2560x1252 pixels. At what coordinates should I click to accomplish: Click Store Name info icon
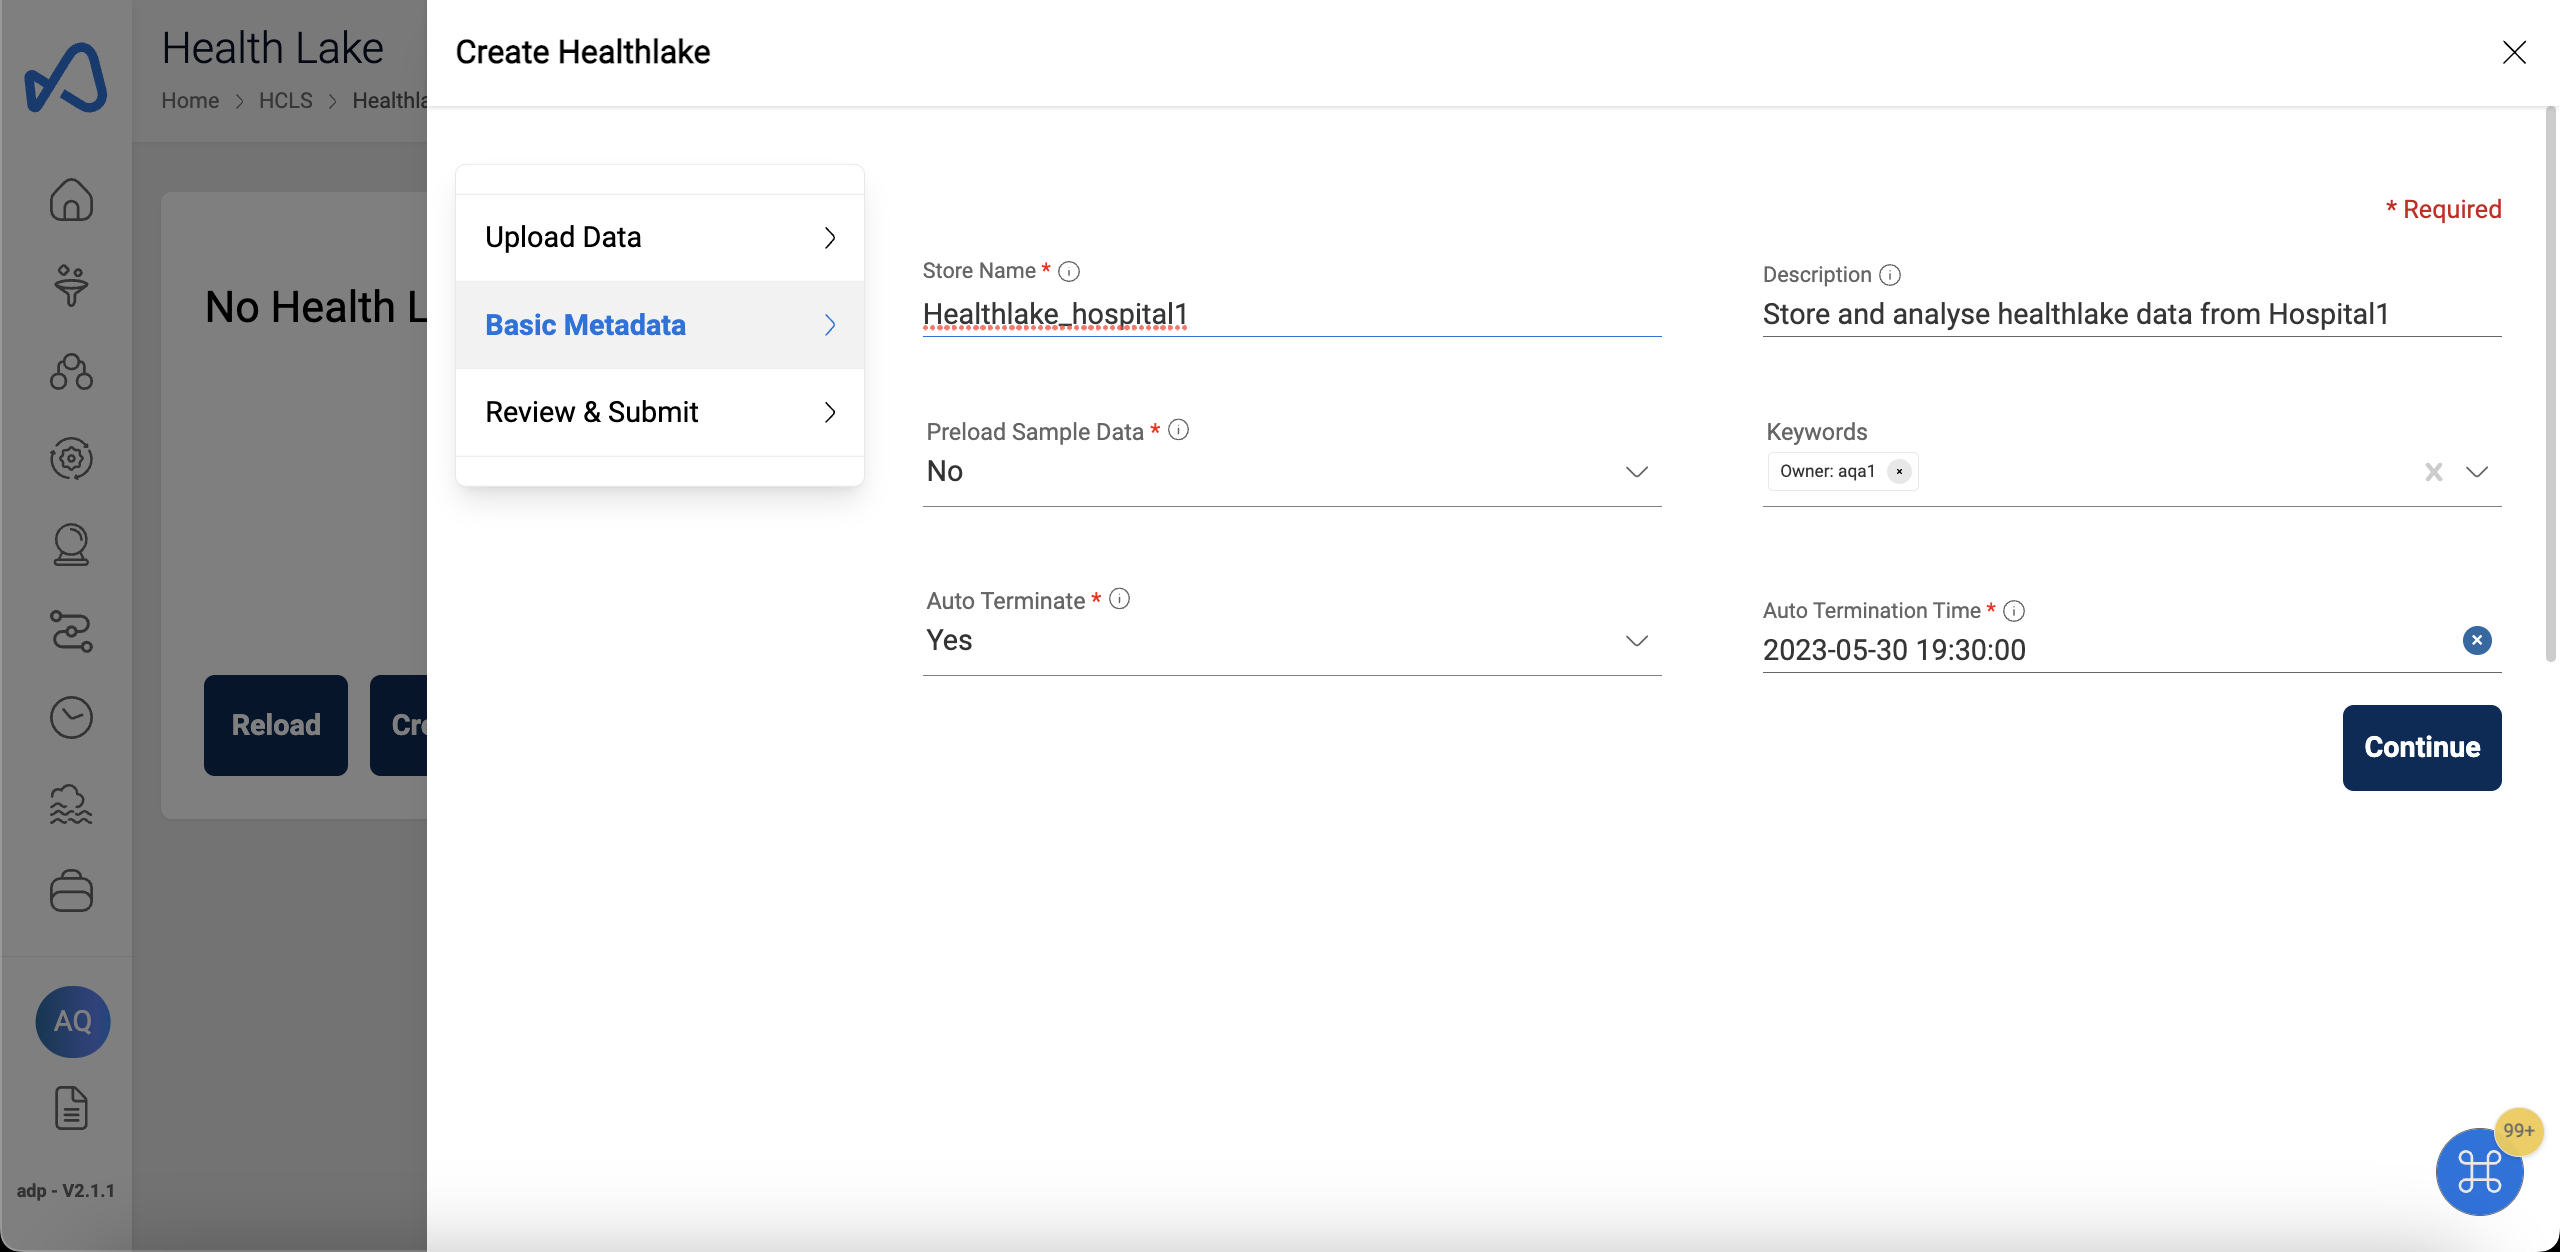[x=1069, y=271]
